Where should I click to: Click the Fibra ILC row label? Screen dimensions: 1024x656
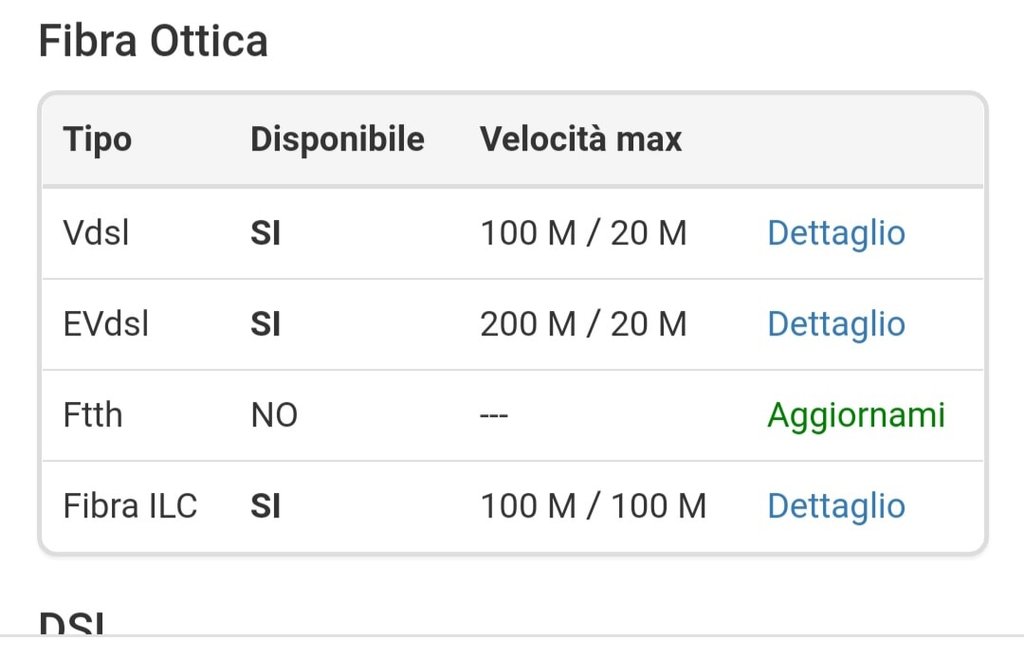coord(130,506)
